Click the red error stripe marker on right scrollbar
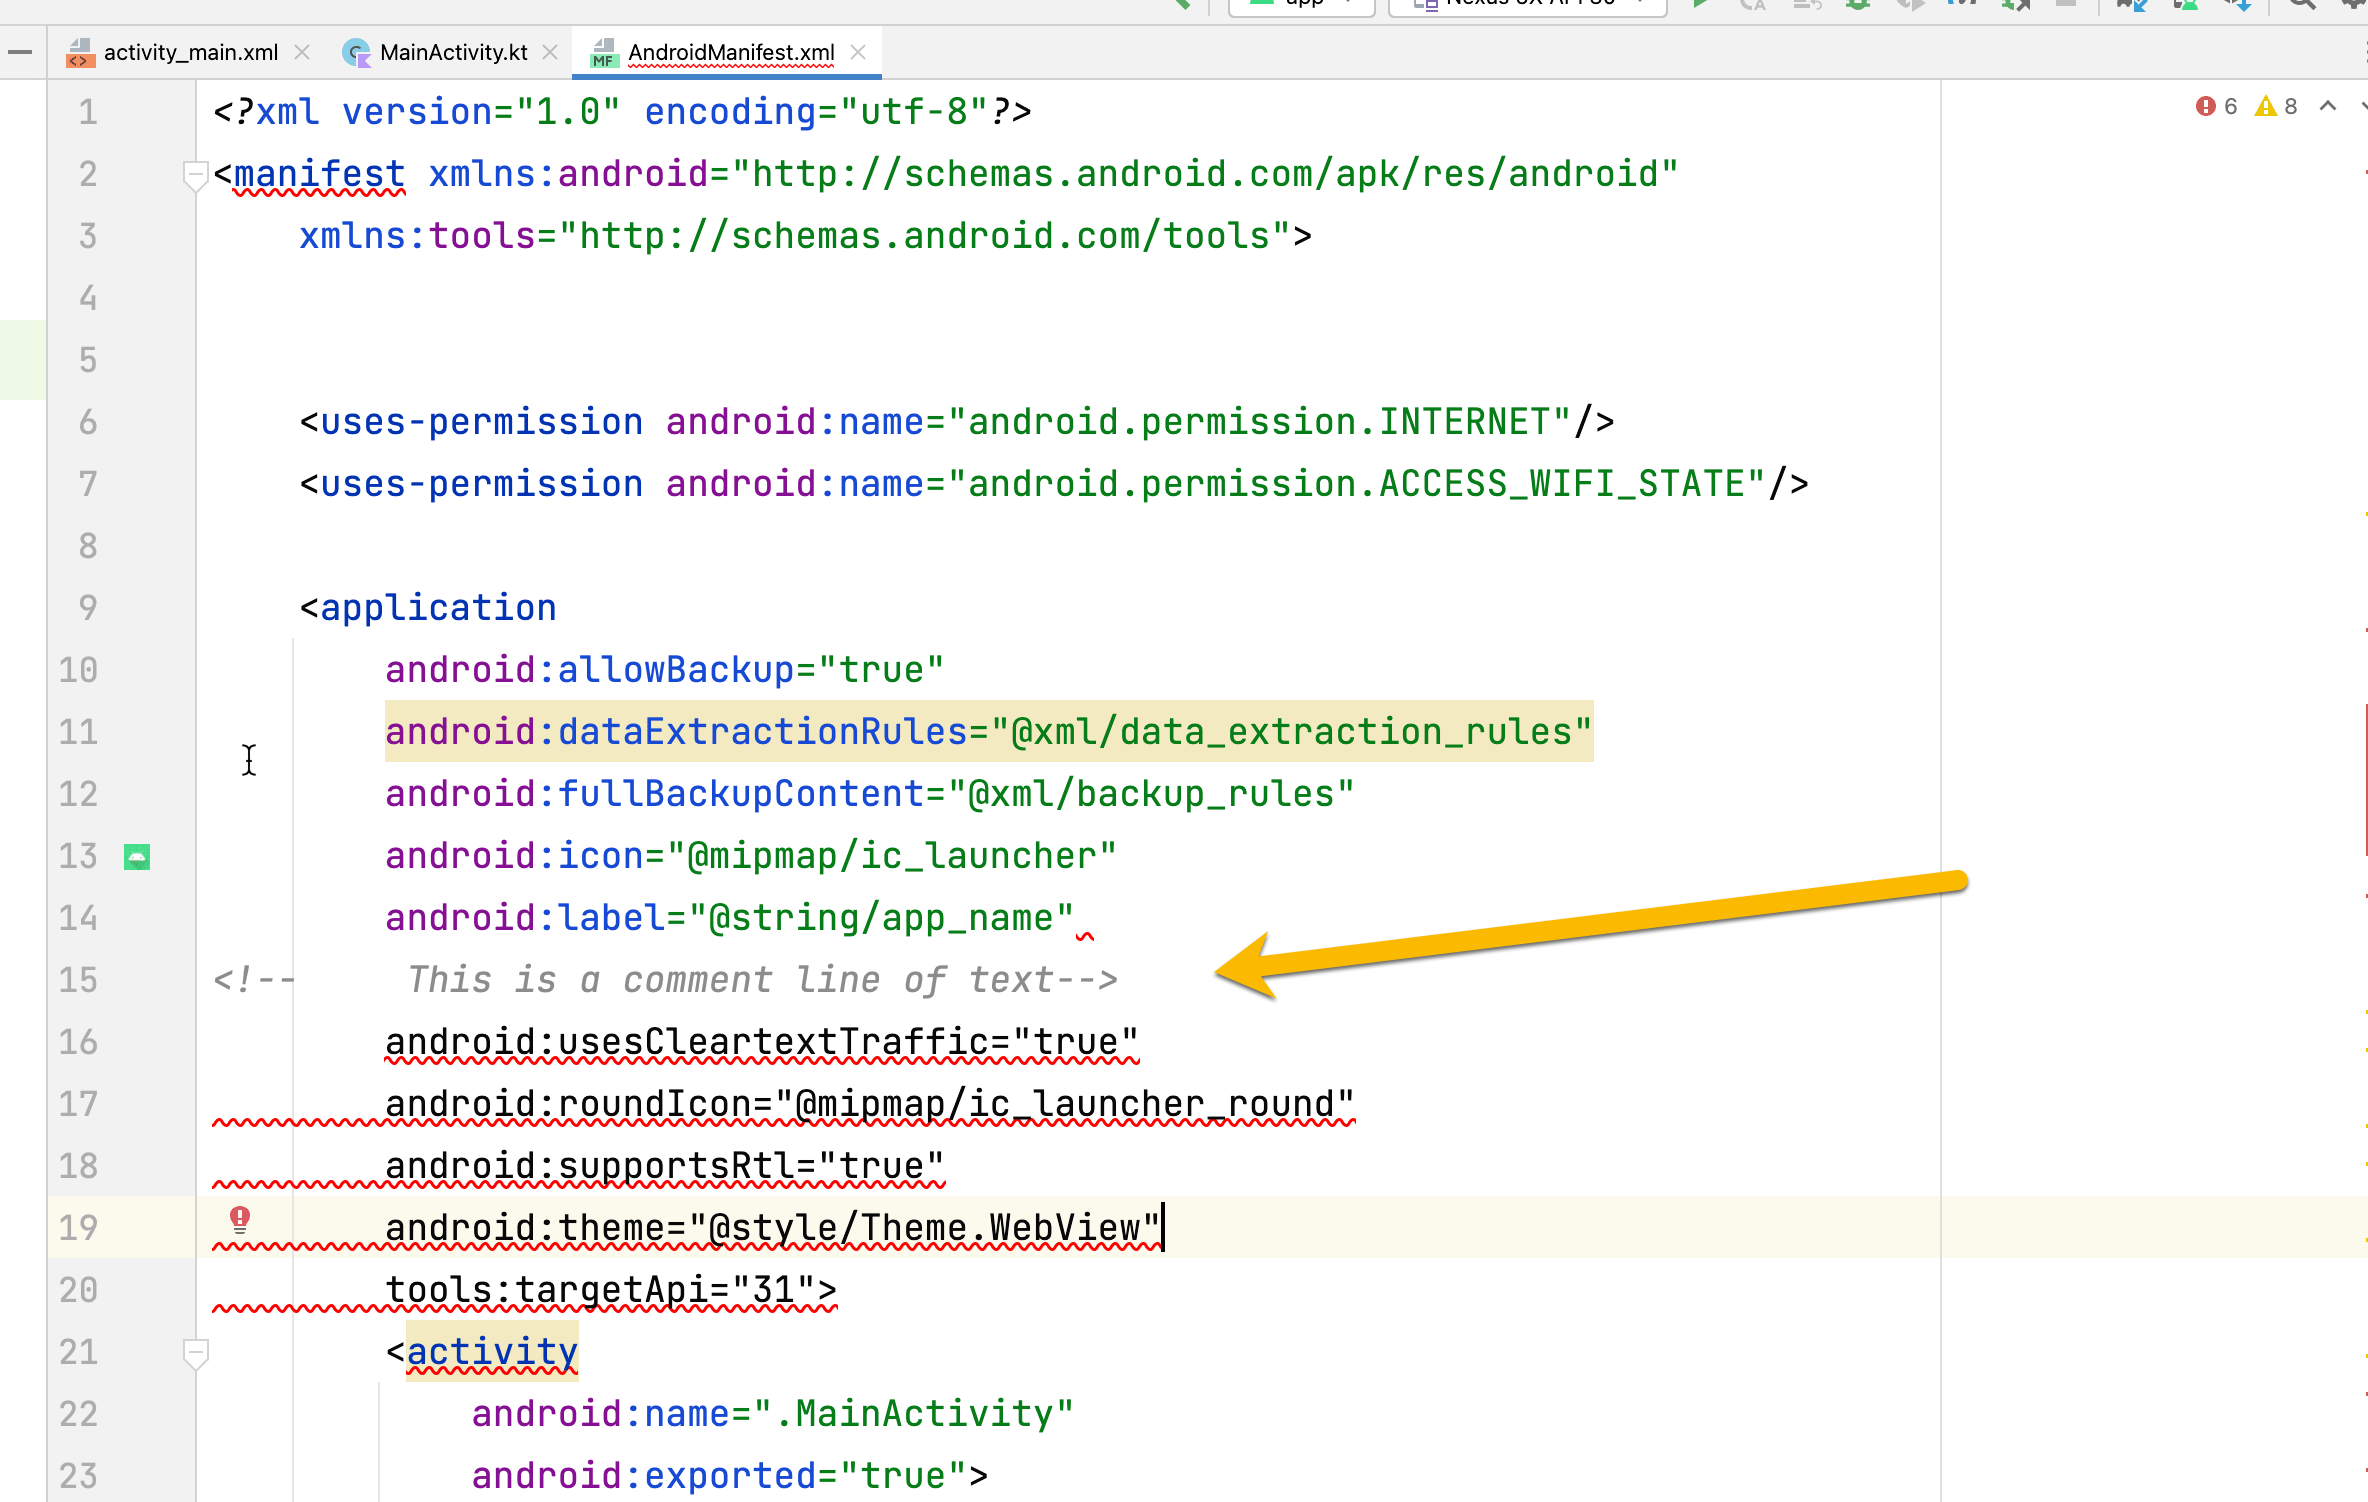2368x1502 pixels. tap(2365, 780)
